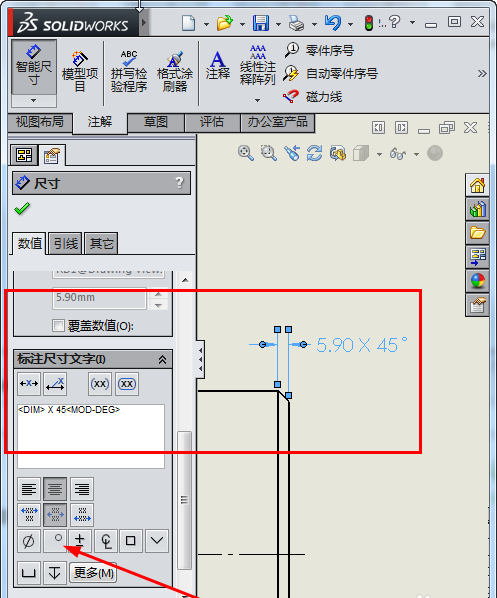
Task: Set dimension text right justify
Action: tap(82, 489)
